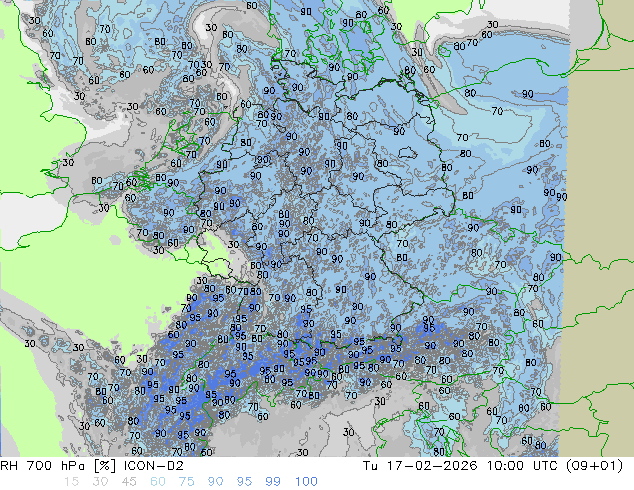Click the '95' value in the bottom legend
The image size is (634, 490).
pyautogui.click(x=244, y=482)
